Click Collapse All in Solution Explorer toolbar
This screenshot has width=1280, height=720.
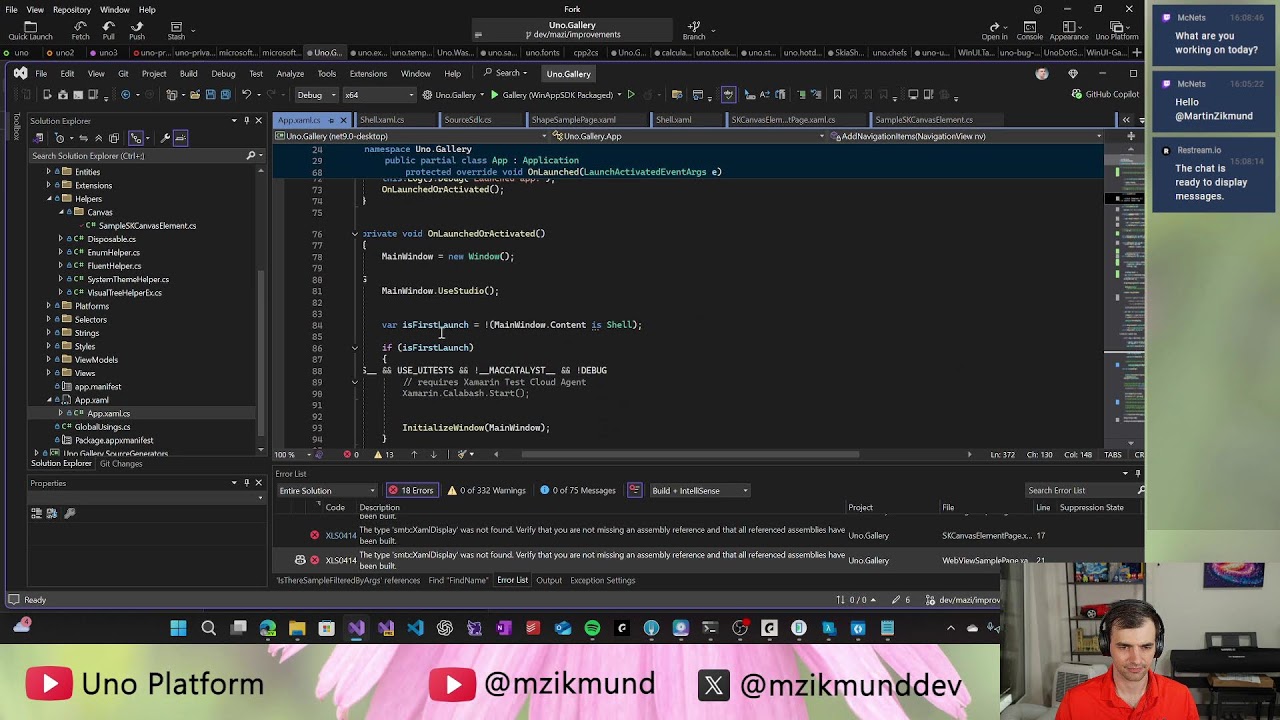click(98, 138)
